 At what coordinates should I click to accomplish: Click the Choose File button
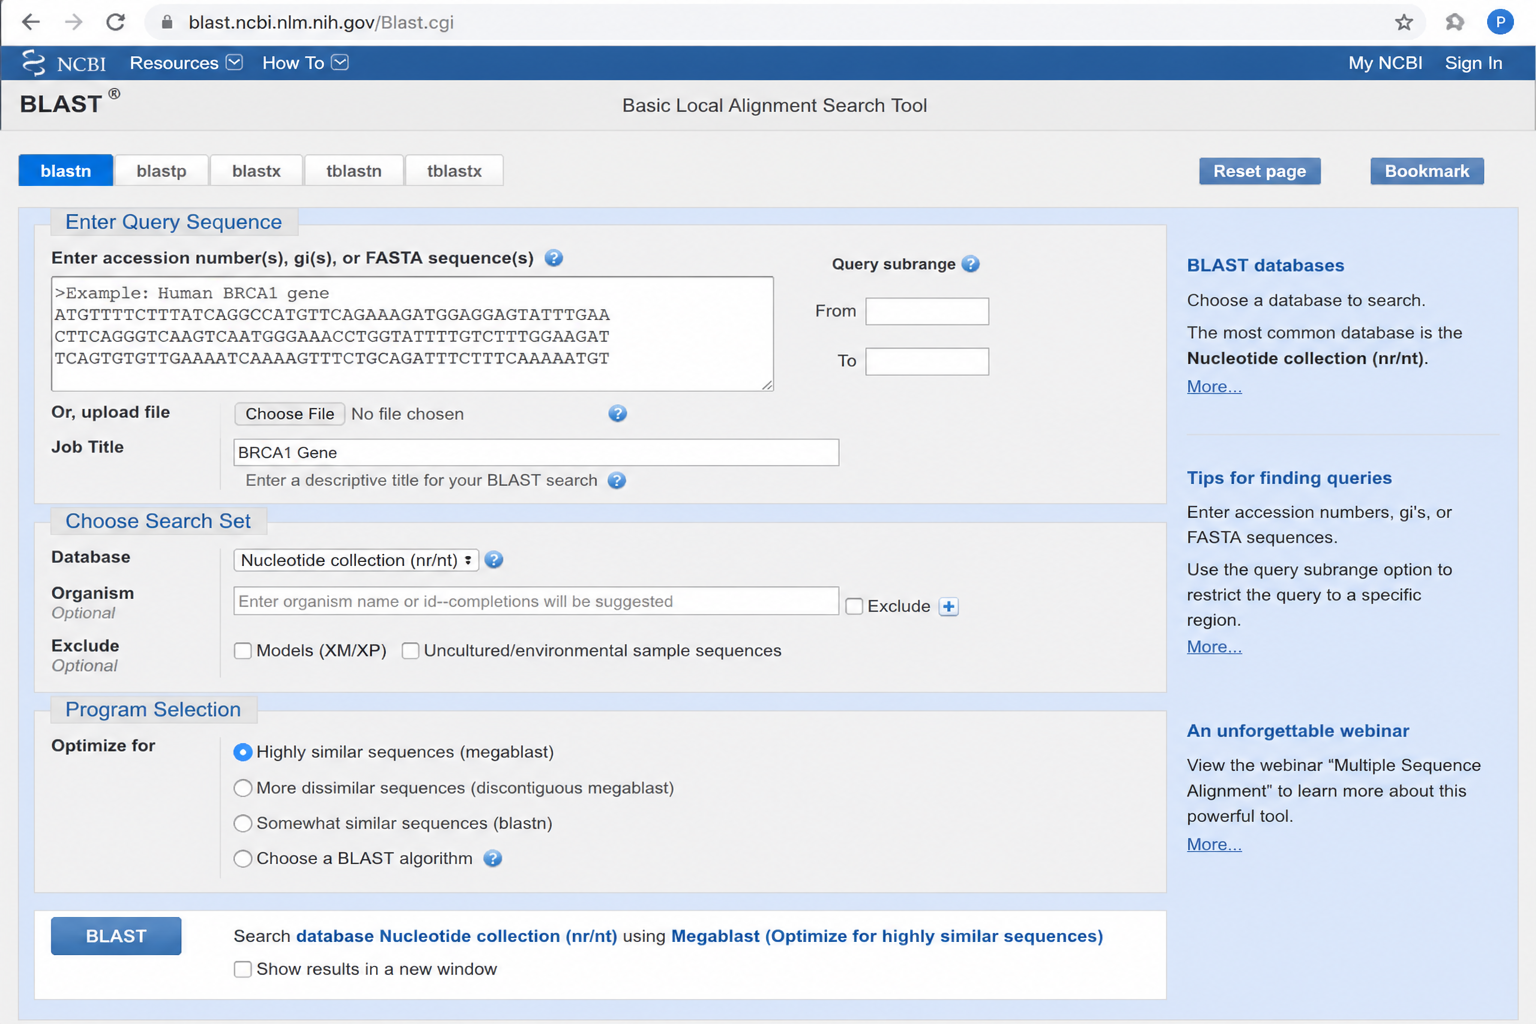(290, 414)
